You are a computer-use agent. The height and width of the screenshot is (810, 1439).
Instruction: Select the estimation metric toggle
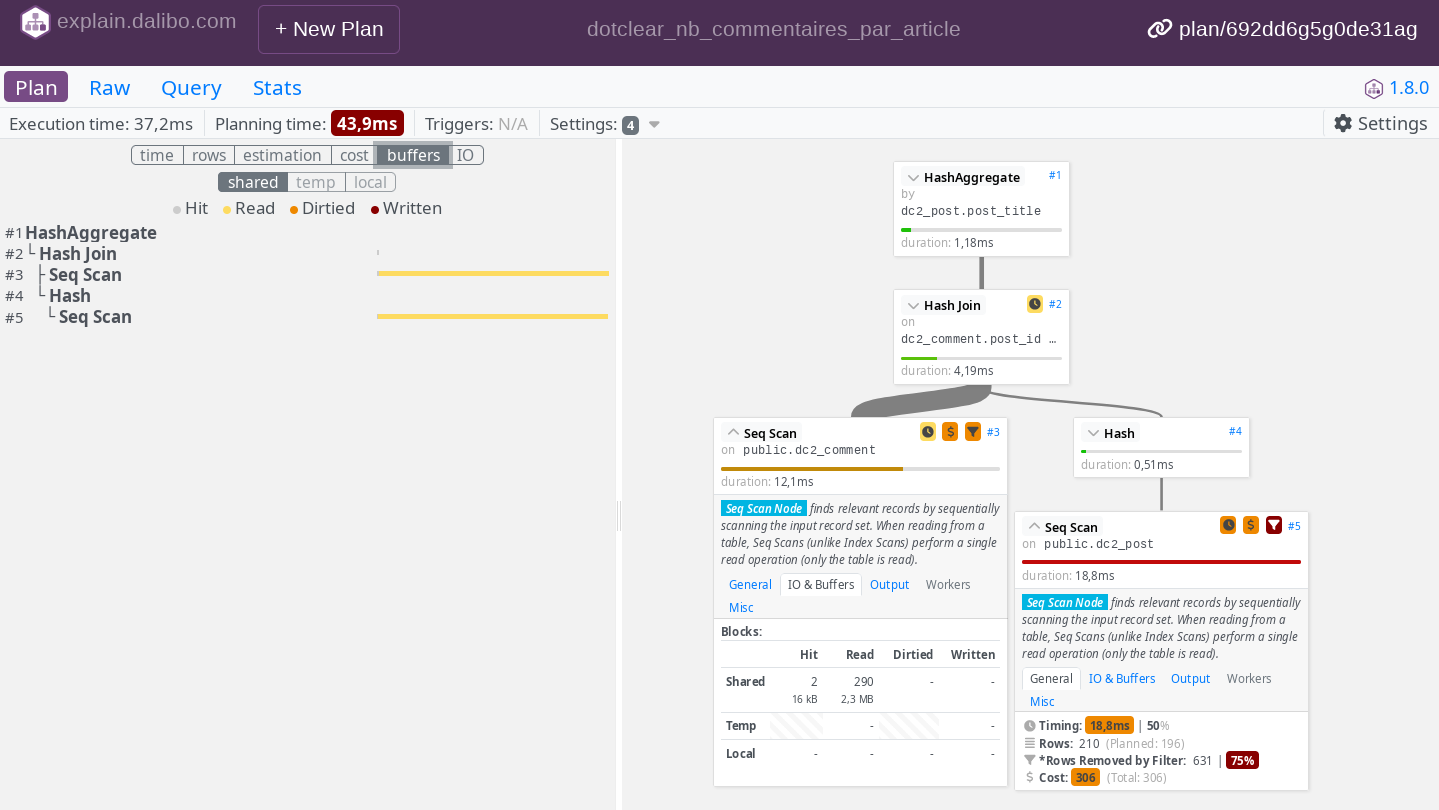coord(283,155)
